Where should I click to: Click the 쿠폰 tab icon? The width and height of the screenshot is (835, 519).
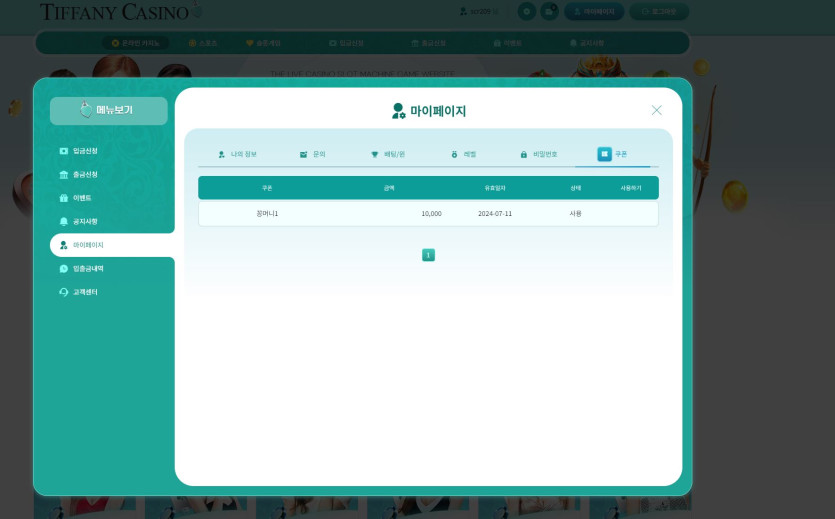click(x=604, y=154)
